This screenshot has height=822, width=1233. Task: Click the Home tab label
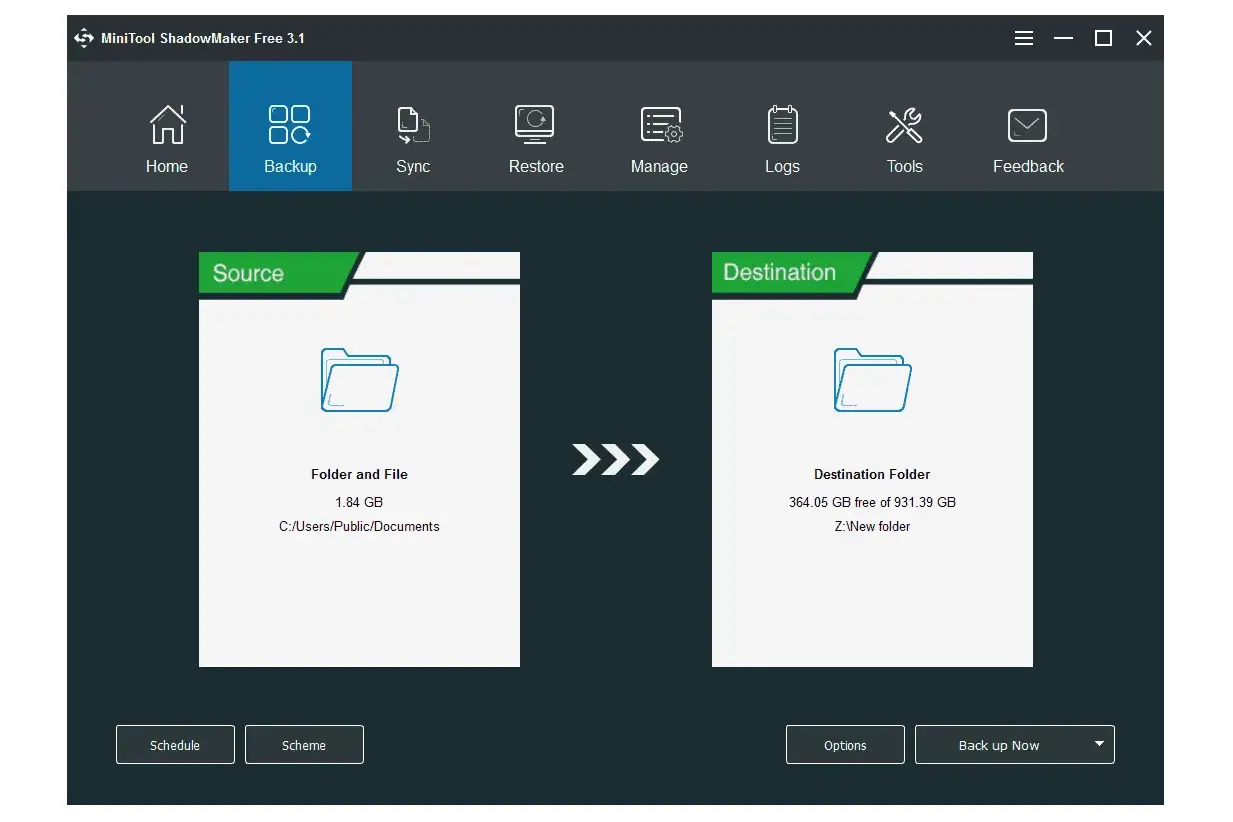167,166
